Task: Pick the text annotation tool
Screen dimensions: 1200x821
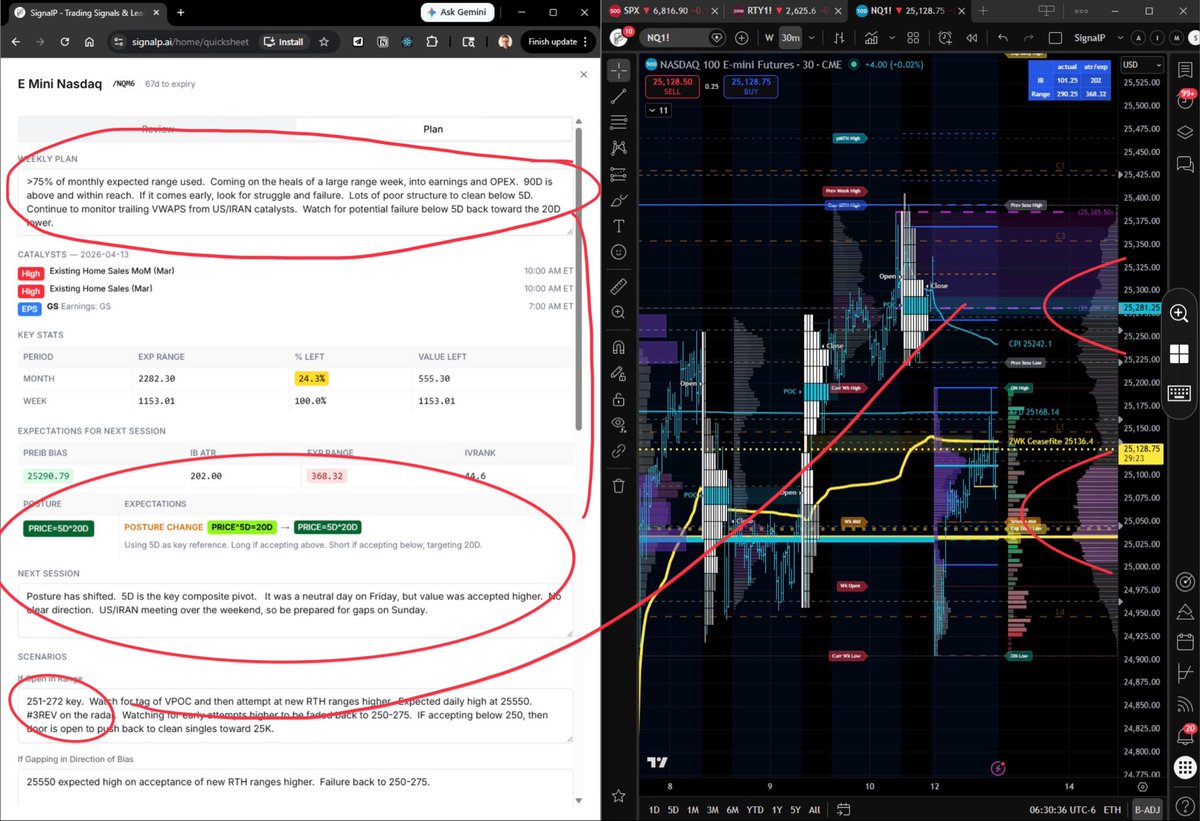Action: pyautogui.click(x=619, y=226)
